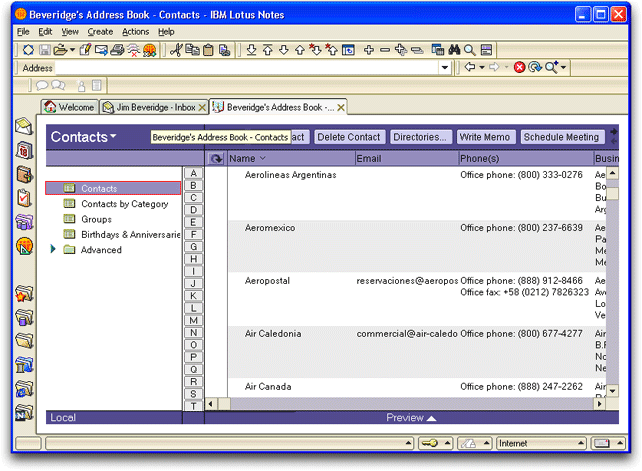Click the vertical scrollbar down arrow
Screen dimensions: 642x471
(x=612, y=391)
